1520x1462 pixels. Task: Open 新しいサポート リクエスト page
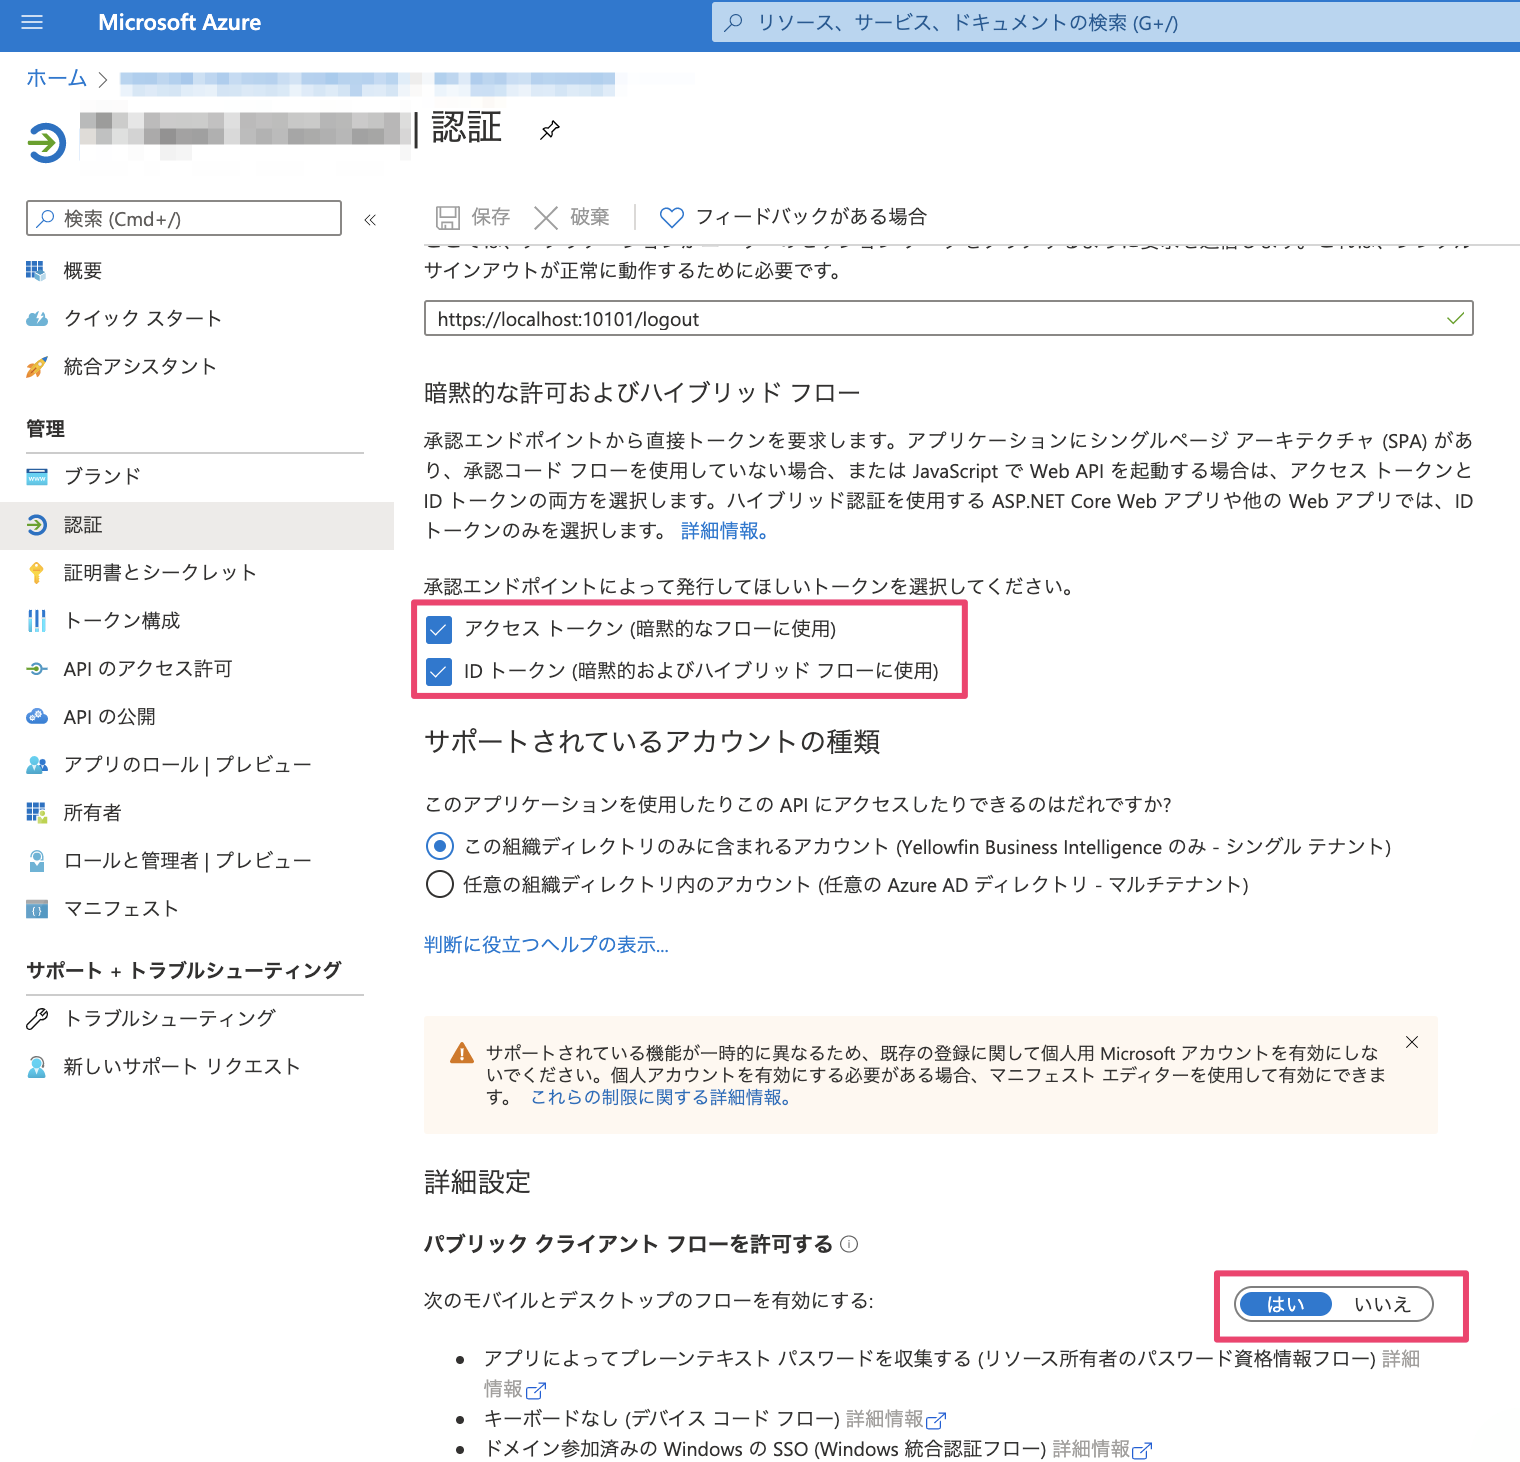coord(181,1066)
